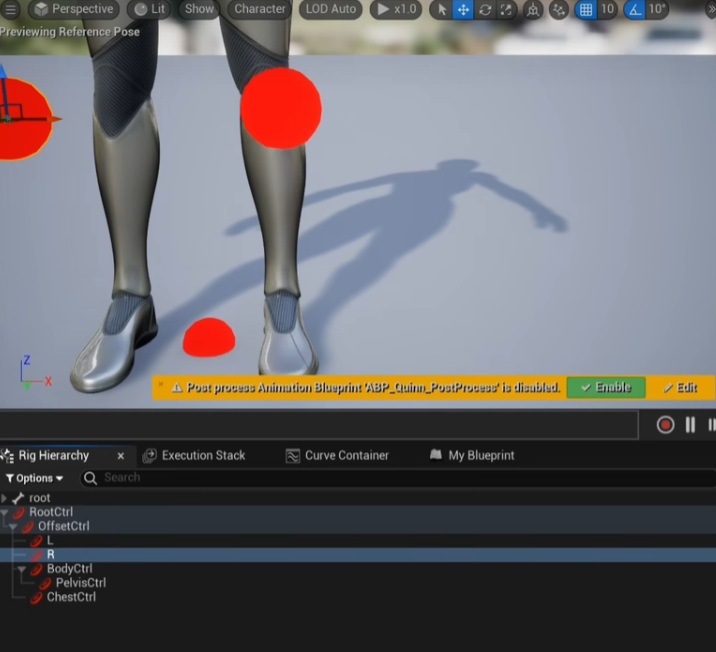
Task: Select the translate (move) tool icon
Action: pyautogui.click(x=463, y=9)
